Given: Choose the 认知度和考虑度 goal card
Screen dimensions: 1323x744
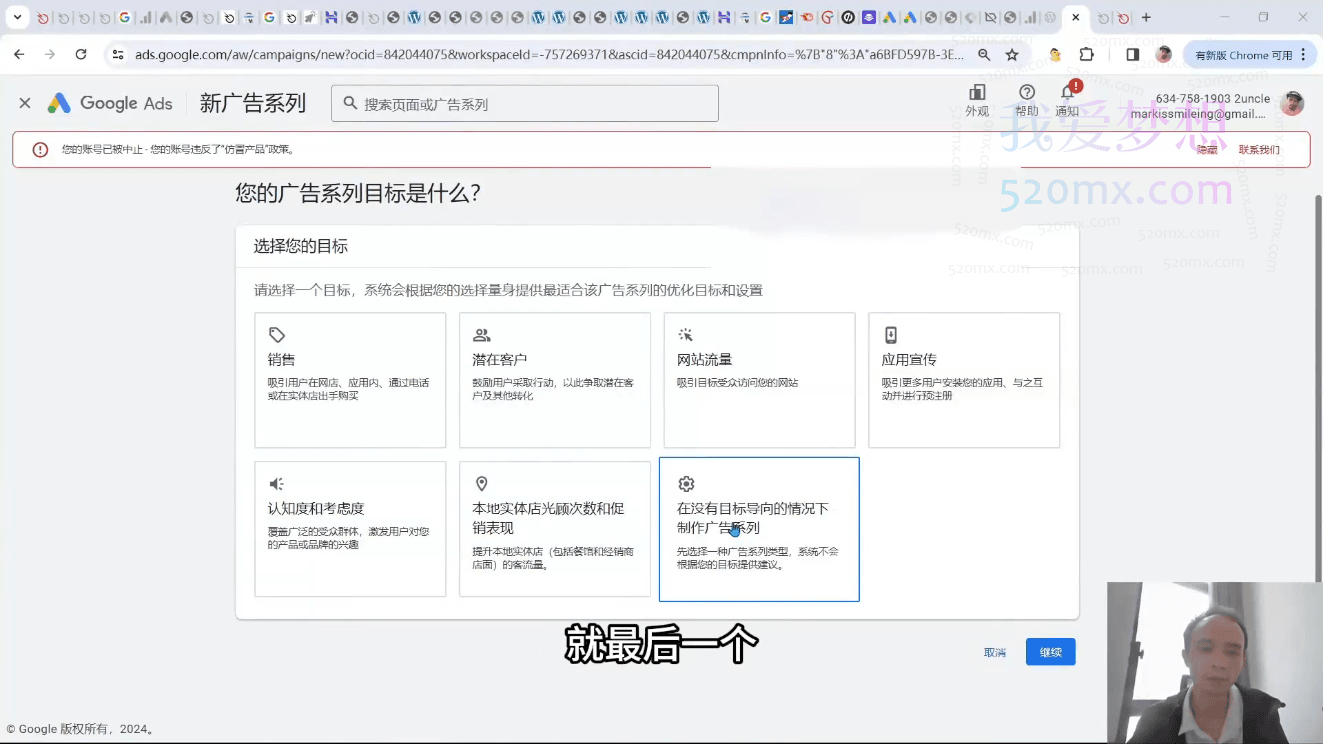Looking at the screenshot, I should coord(350,528).
